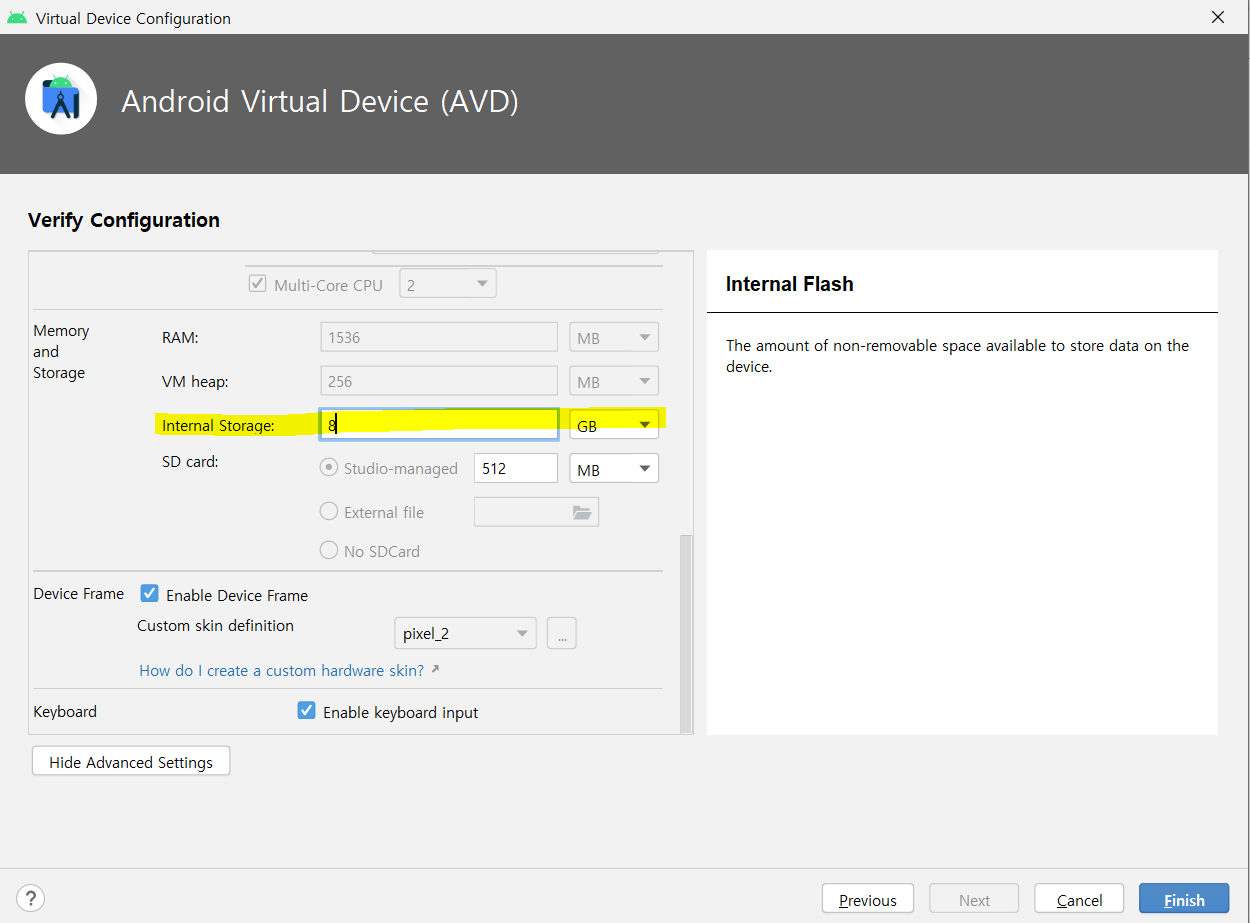Open the RAM unit MB dropdown
The image size is (1250, 923).
pos(614,338)
